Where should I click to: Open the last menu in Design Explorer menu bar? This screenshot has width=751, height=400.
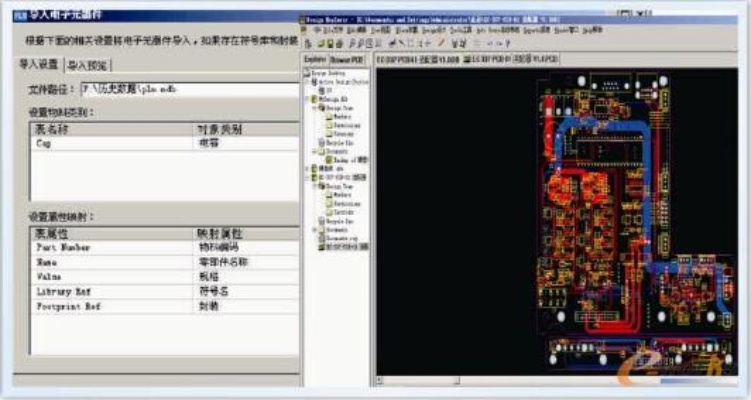592,30
